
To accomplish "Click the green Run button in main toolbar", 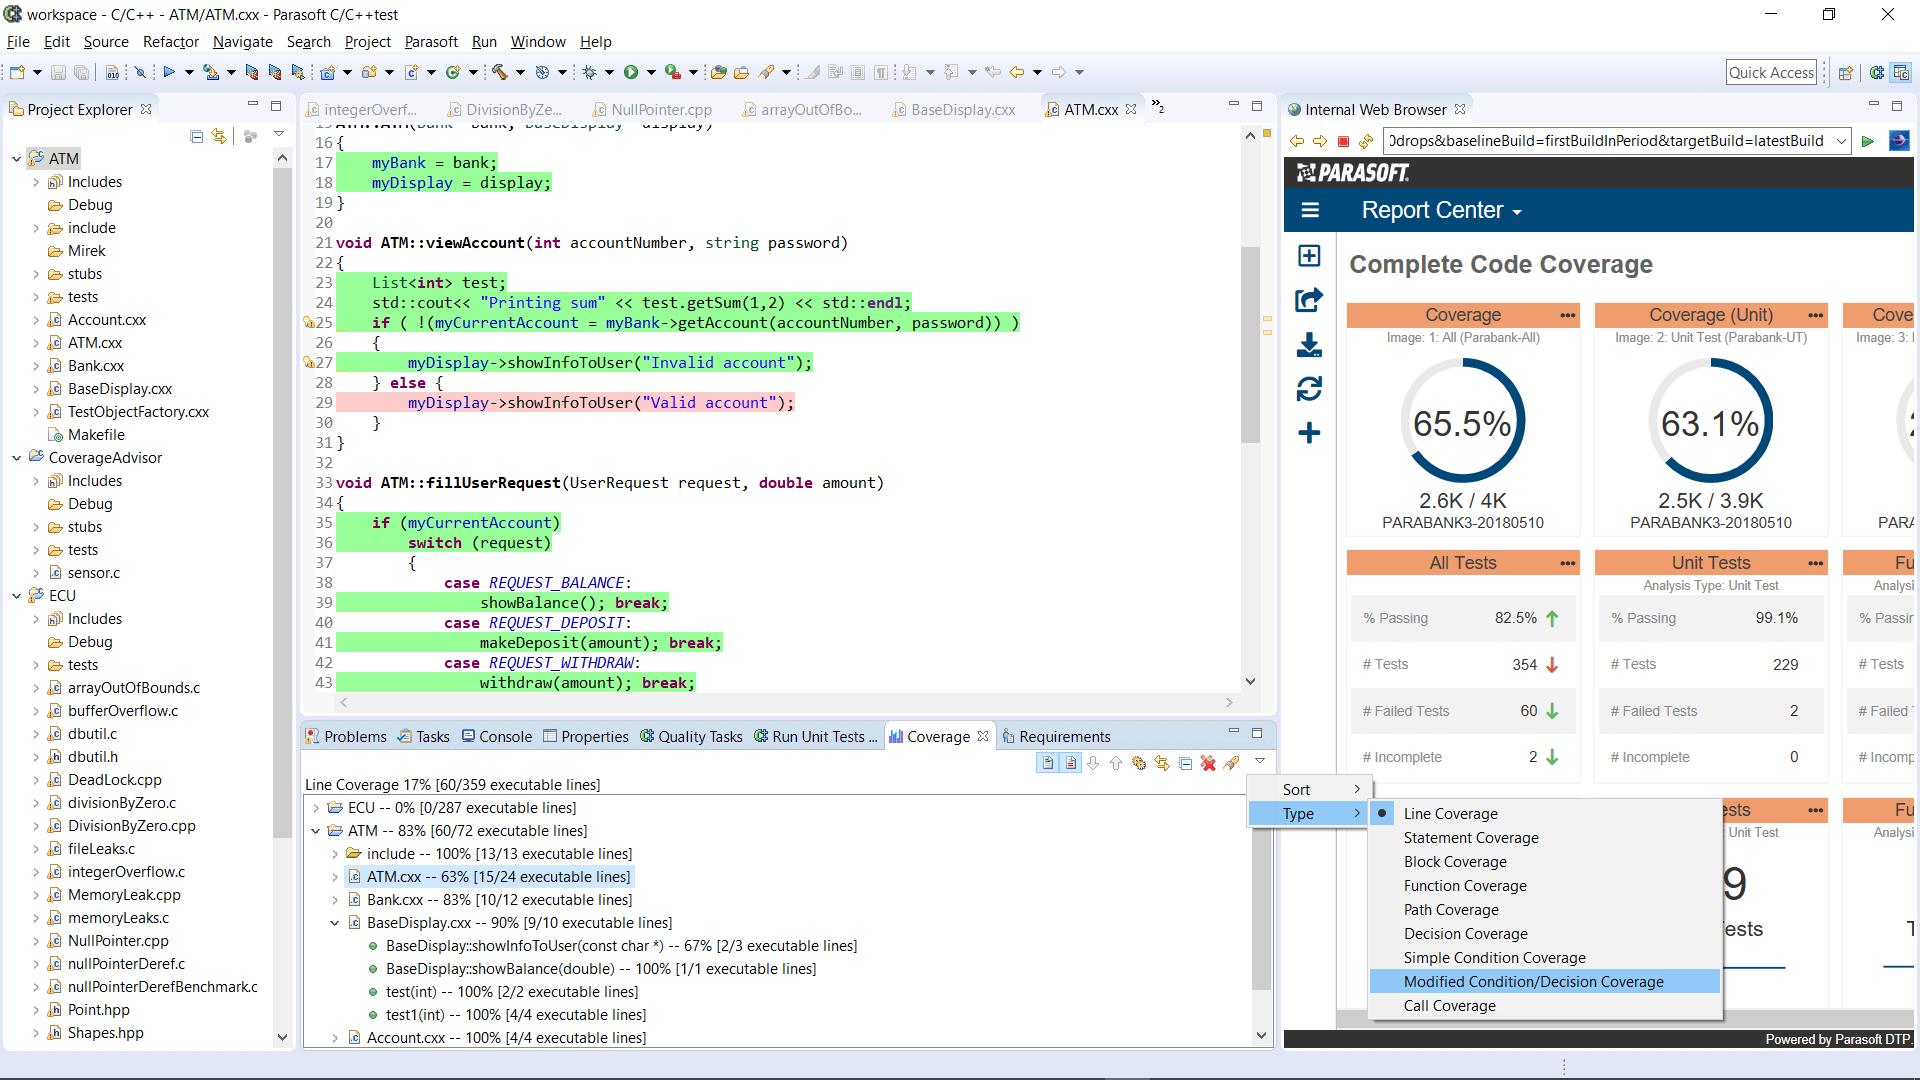I will click(x=631, y=72).
